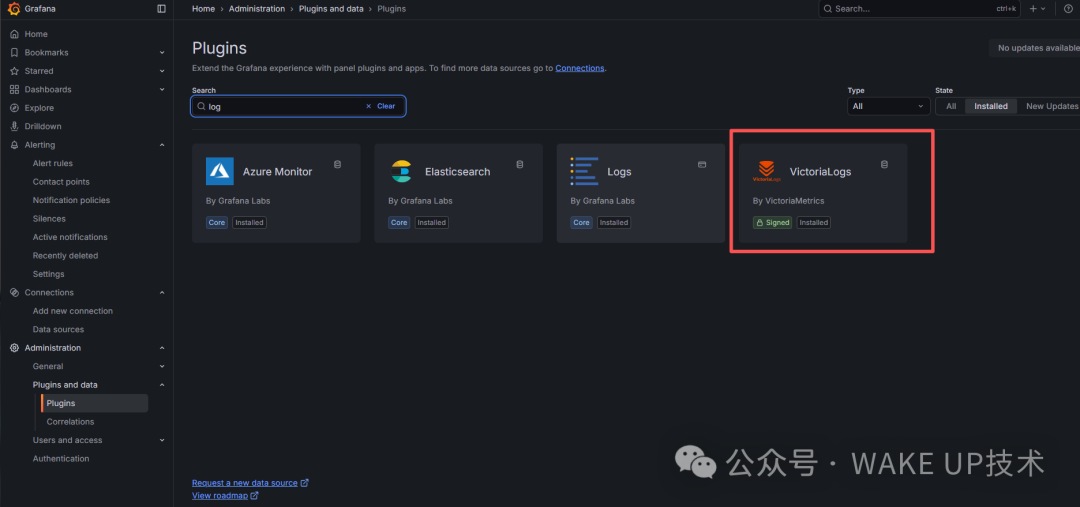Open Alert rules in sidebar
Screen dimensions: 1080x507
[x=52, y=163]
